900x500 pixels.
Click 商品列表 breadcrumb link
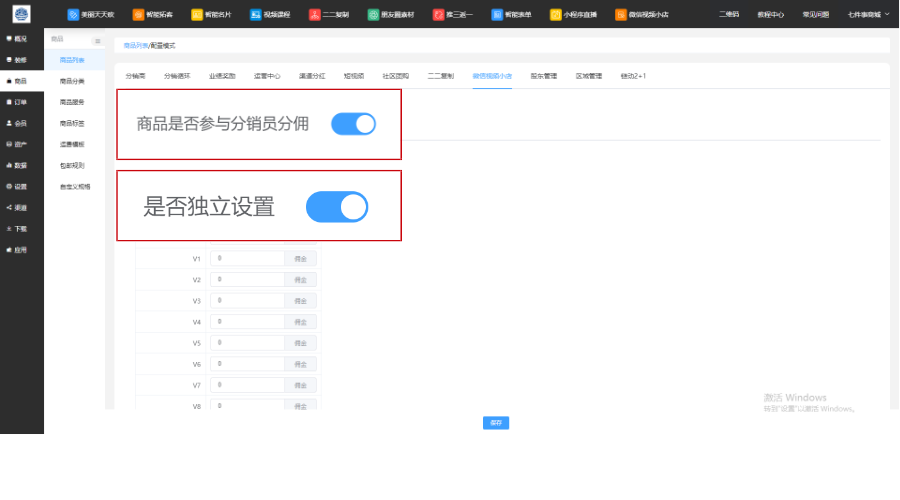[x=135, y=45]
